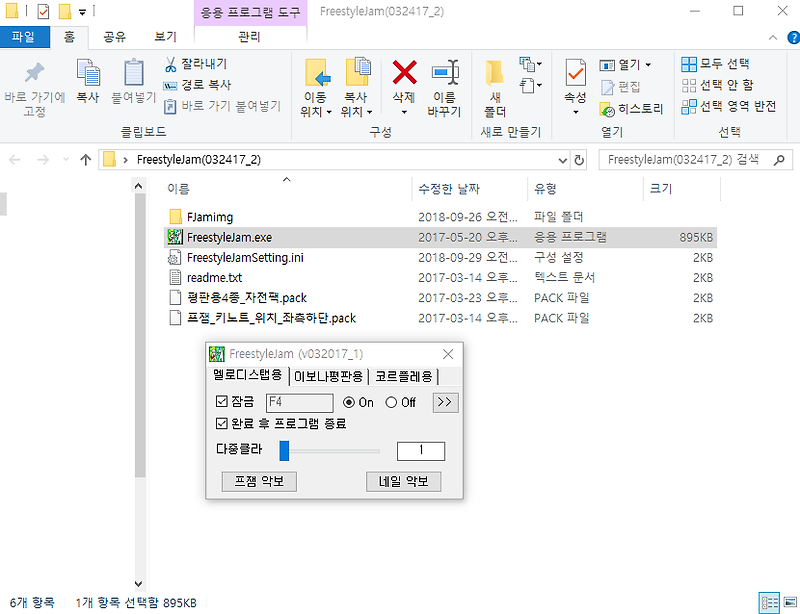The image size is (800, 614).
Task: Switch to the 이보나평판용 tab
Action: tap(329, 377)
